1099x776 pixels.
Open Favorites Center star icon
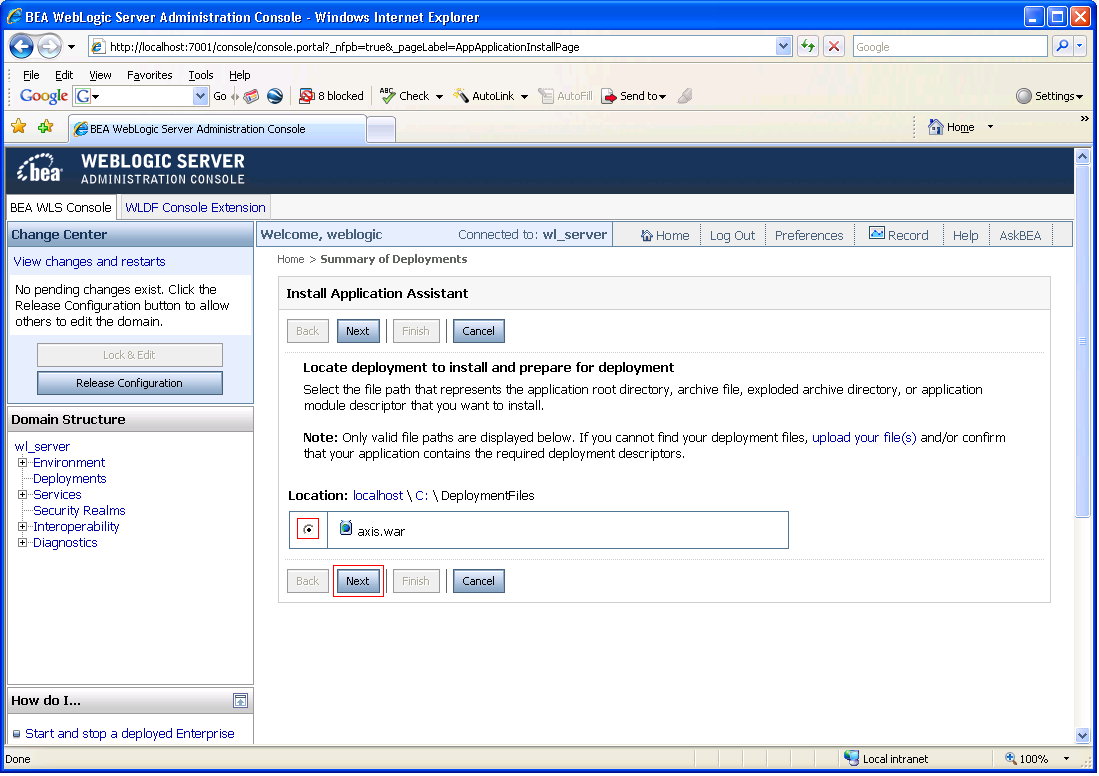click(19, 126)
